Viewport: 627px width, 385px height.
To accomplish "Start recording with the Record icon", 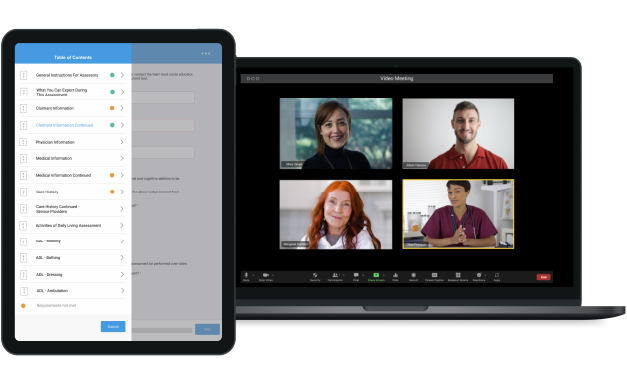I will pos(413,277).
